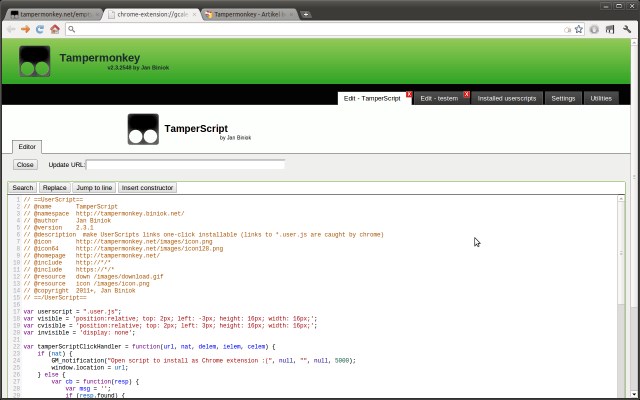Click the code editor vertical scrollbar
Image resolution: width=640 pixels, height=400 pixels.
[621, 296]
